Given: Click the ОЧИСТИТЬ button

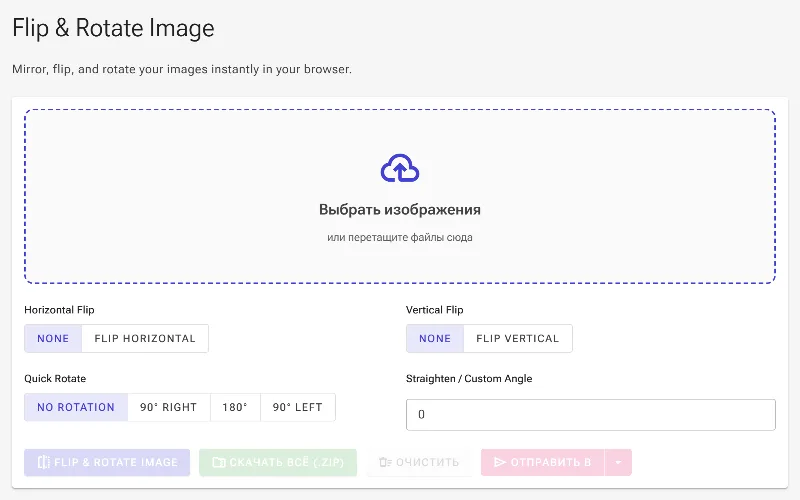Looking at the screenshot, I should [419, 462].
